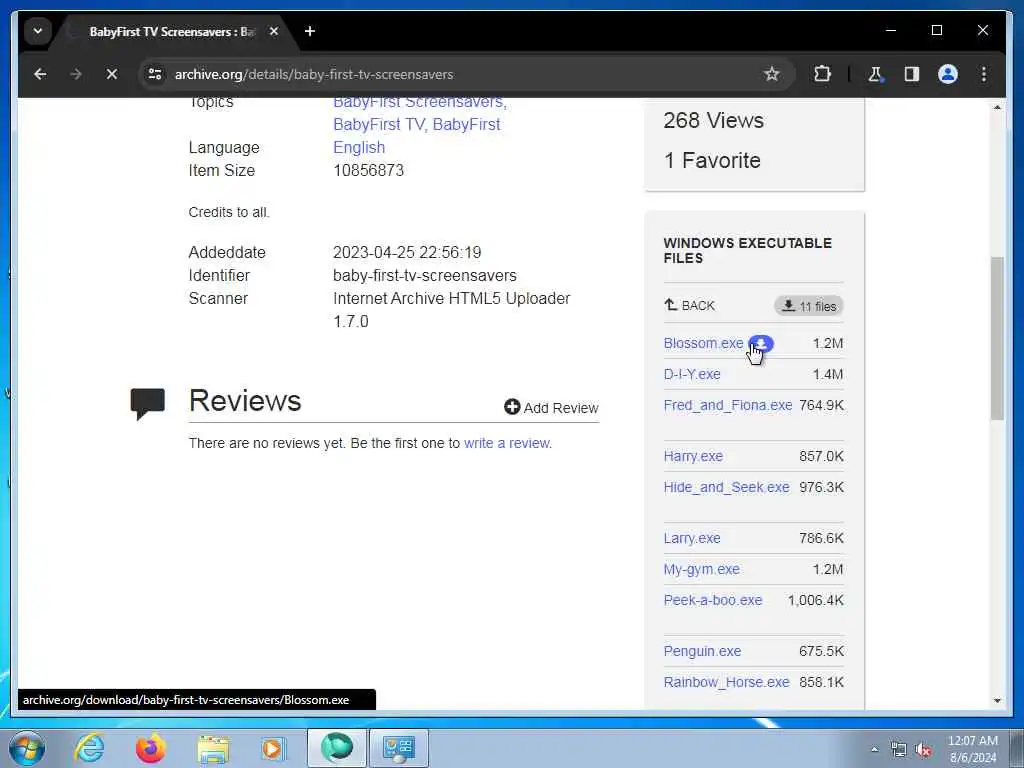Stop loading the page with X button

pyautogui.click(x=112, y=74)
